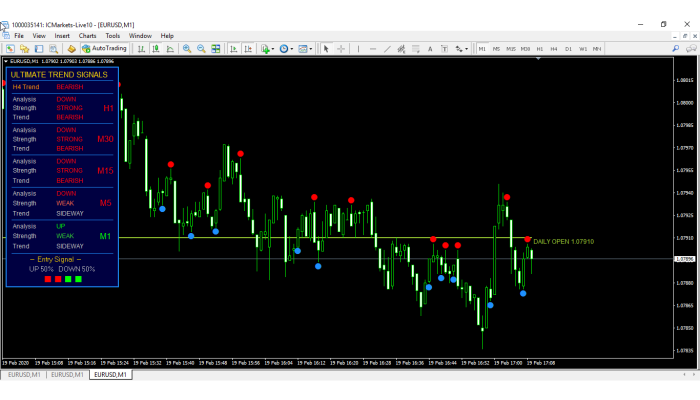The height and width of the screenshot is (400, 700).
Task: Expand the indicators list dropdown arrow
Action: 272,48
